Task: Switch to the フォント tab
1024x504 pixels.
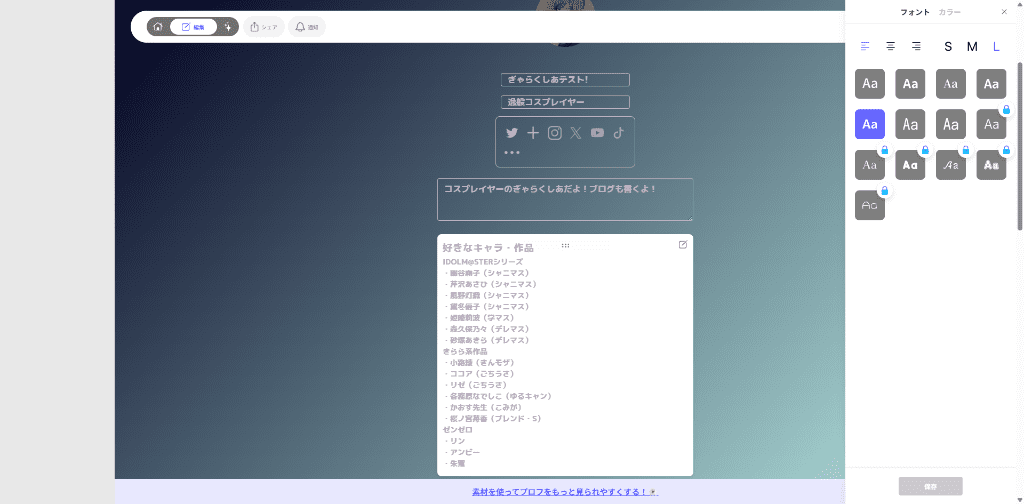Action: click(915, 12)
